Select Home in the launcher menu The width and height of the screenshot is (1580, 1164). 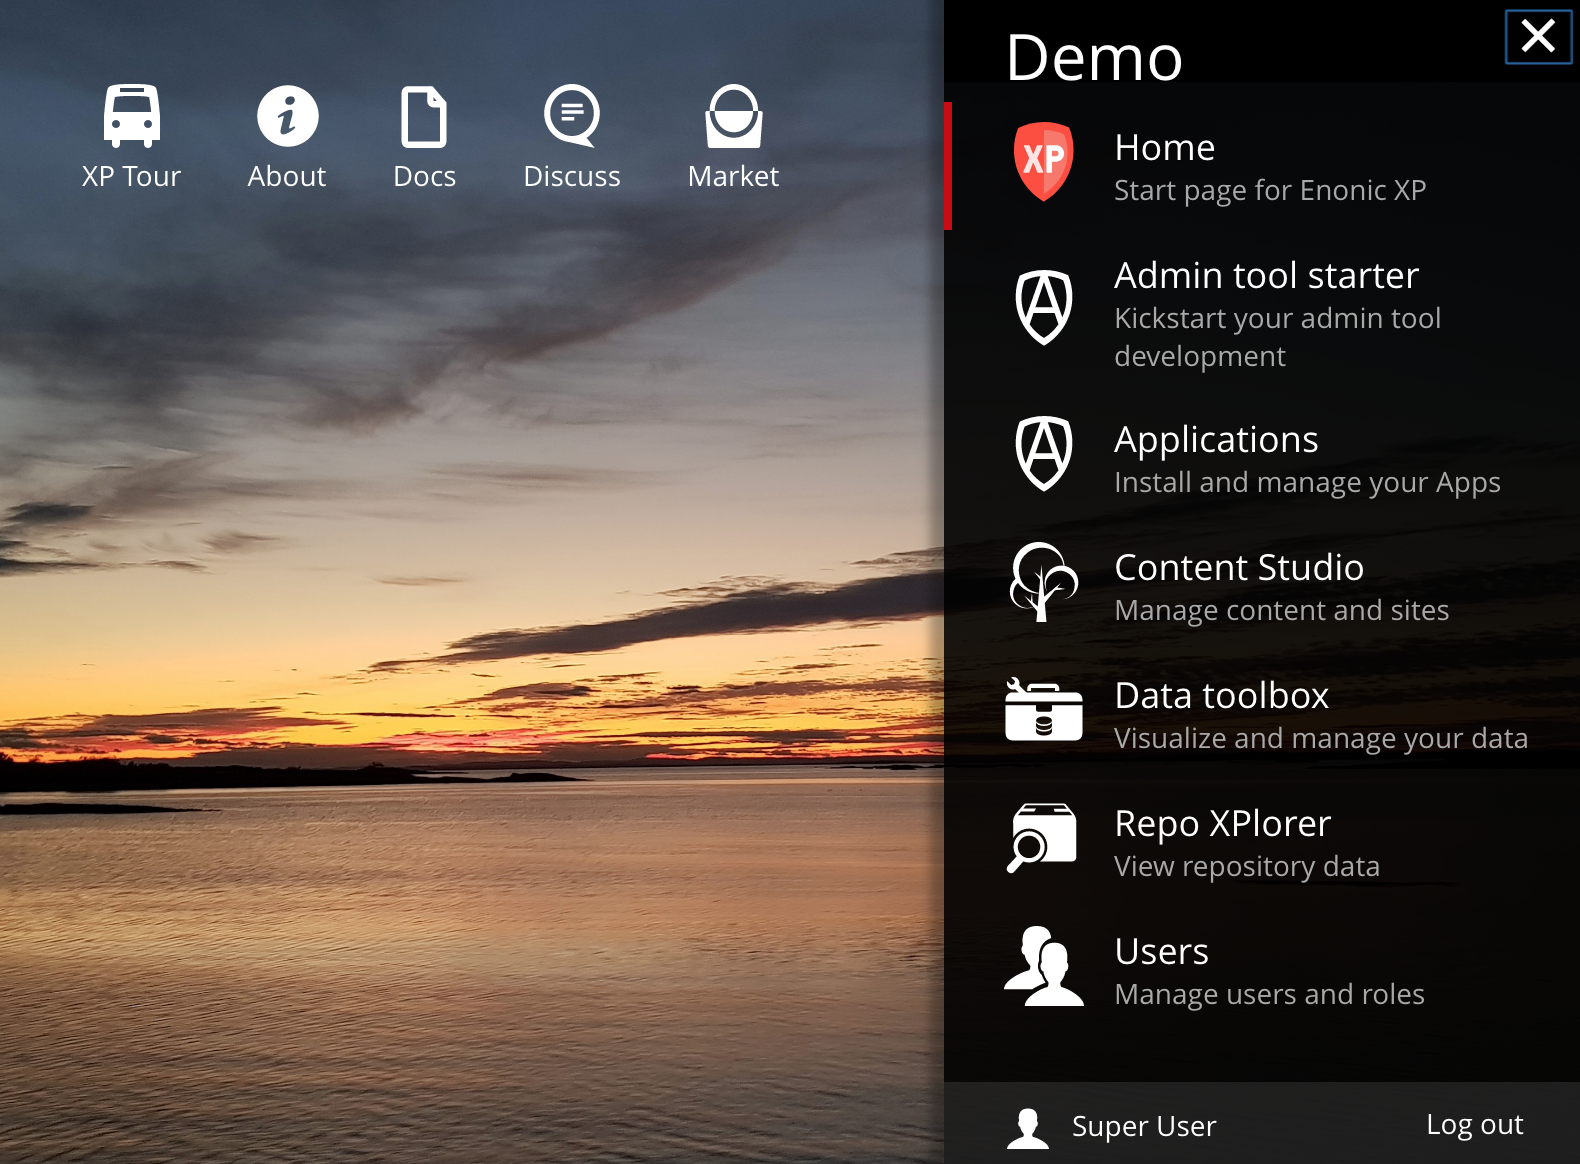pos(1262,166)
